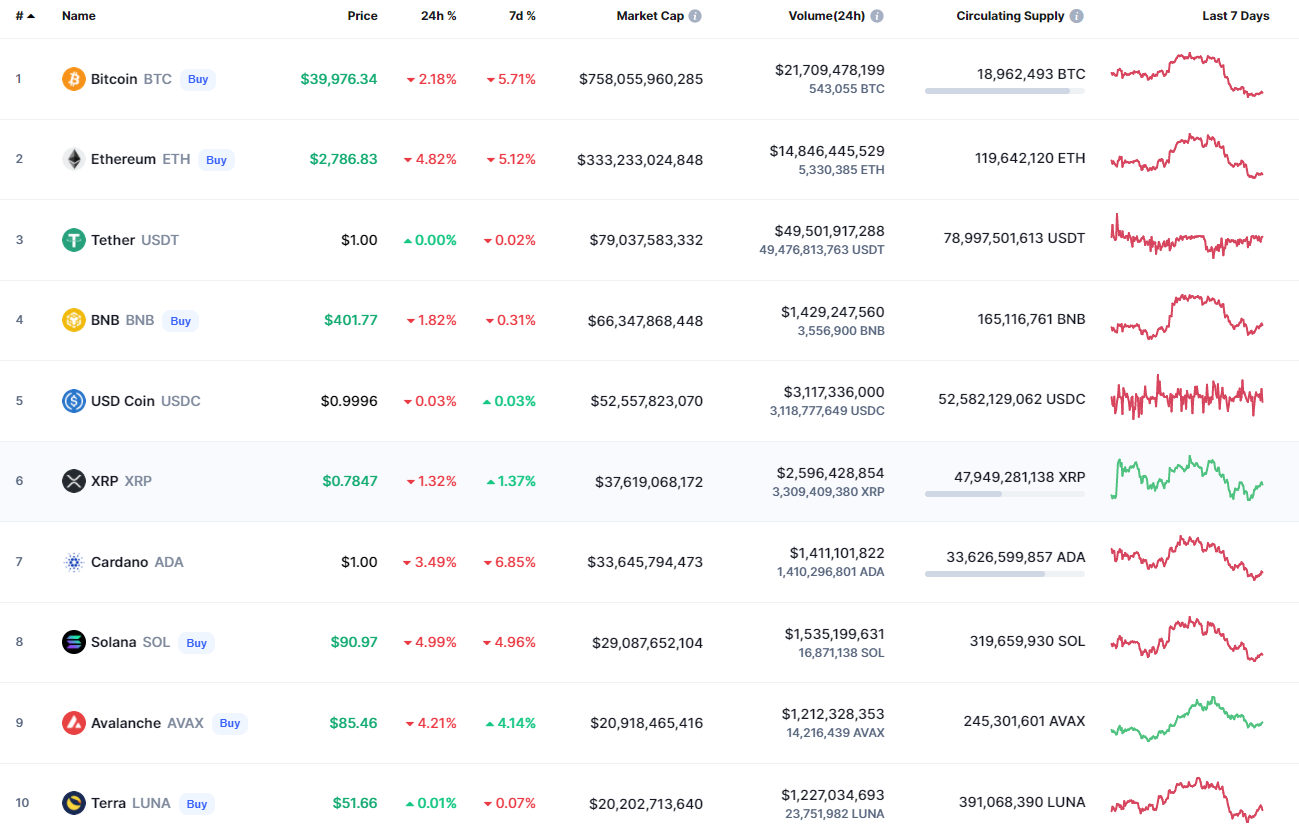
Task: Click the Terra LUNA logo icon
Action: pos(74,803)
